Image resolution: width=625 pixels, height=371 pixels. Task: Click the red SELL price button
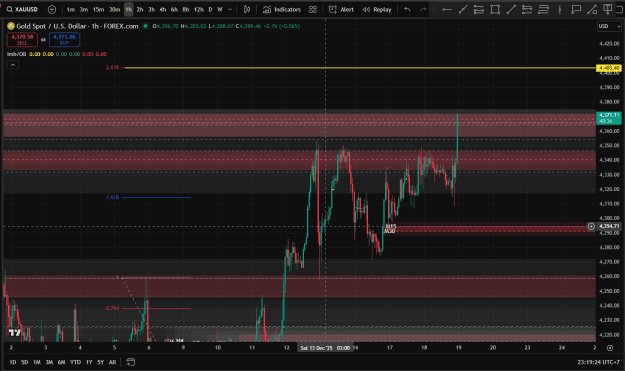(x=22, y=39)
